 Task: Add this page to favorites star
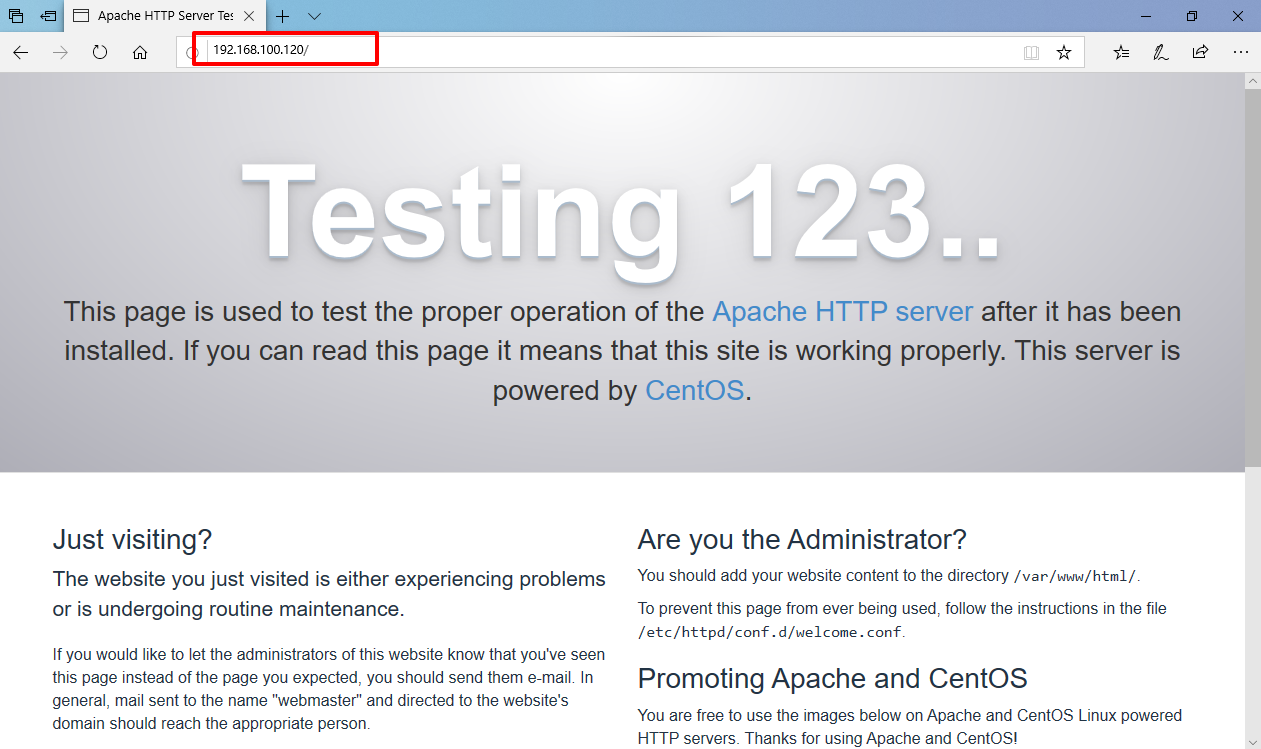pos(1064,53)
